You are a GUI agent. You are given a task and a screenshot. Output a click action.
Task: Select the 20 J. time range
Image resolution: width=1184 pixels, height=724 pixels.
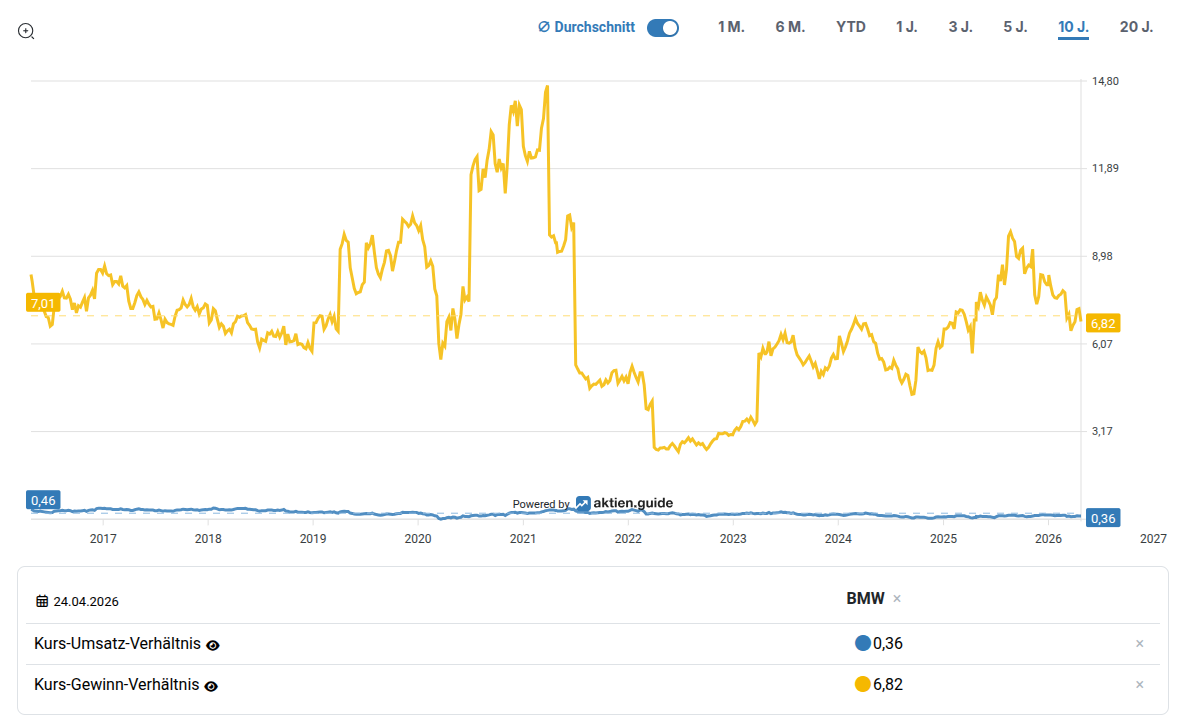coord(1136,27)
